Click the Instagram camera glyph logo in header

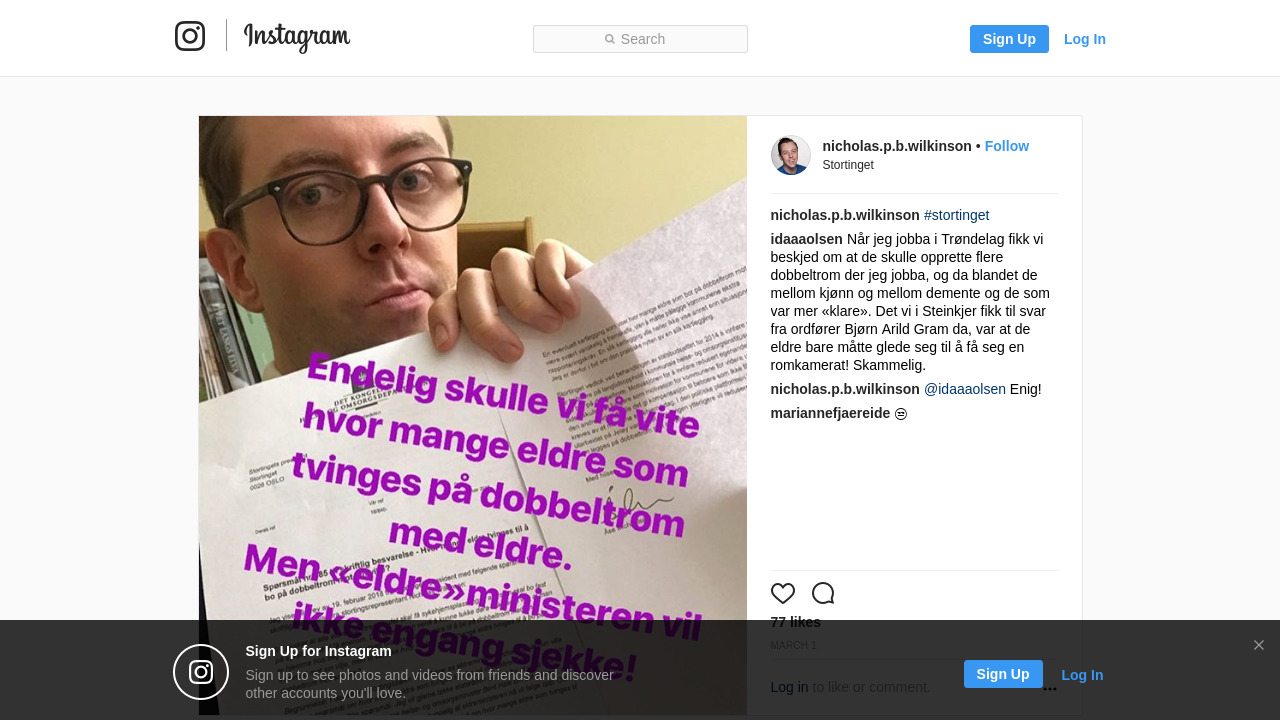pyautogui.click(x=190, y=36)
